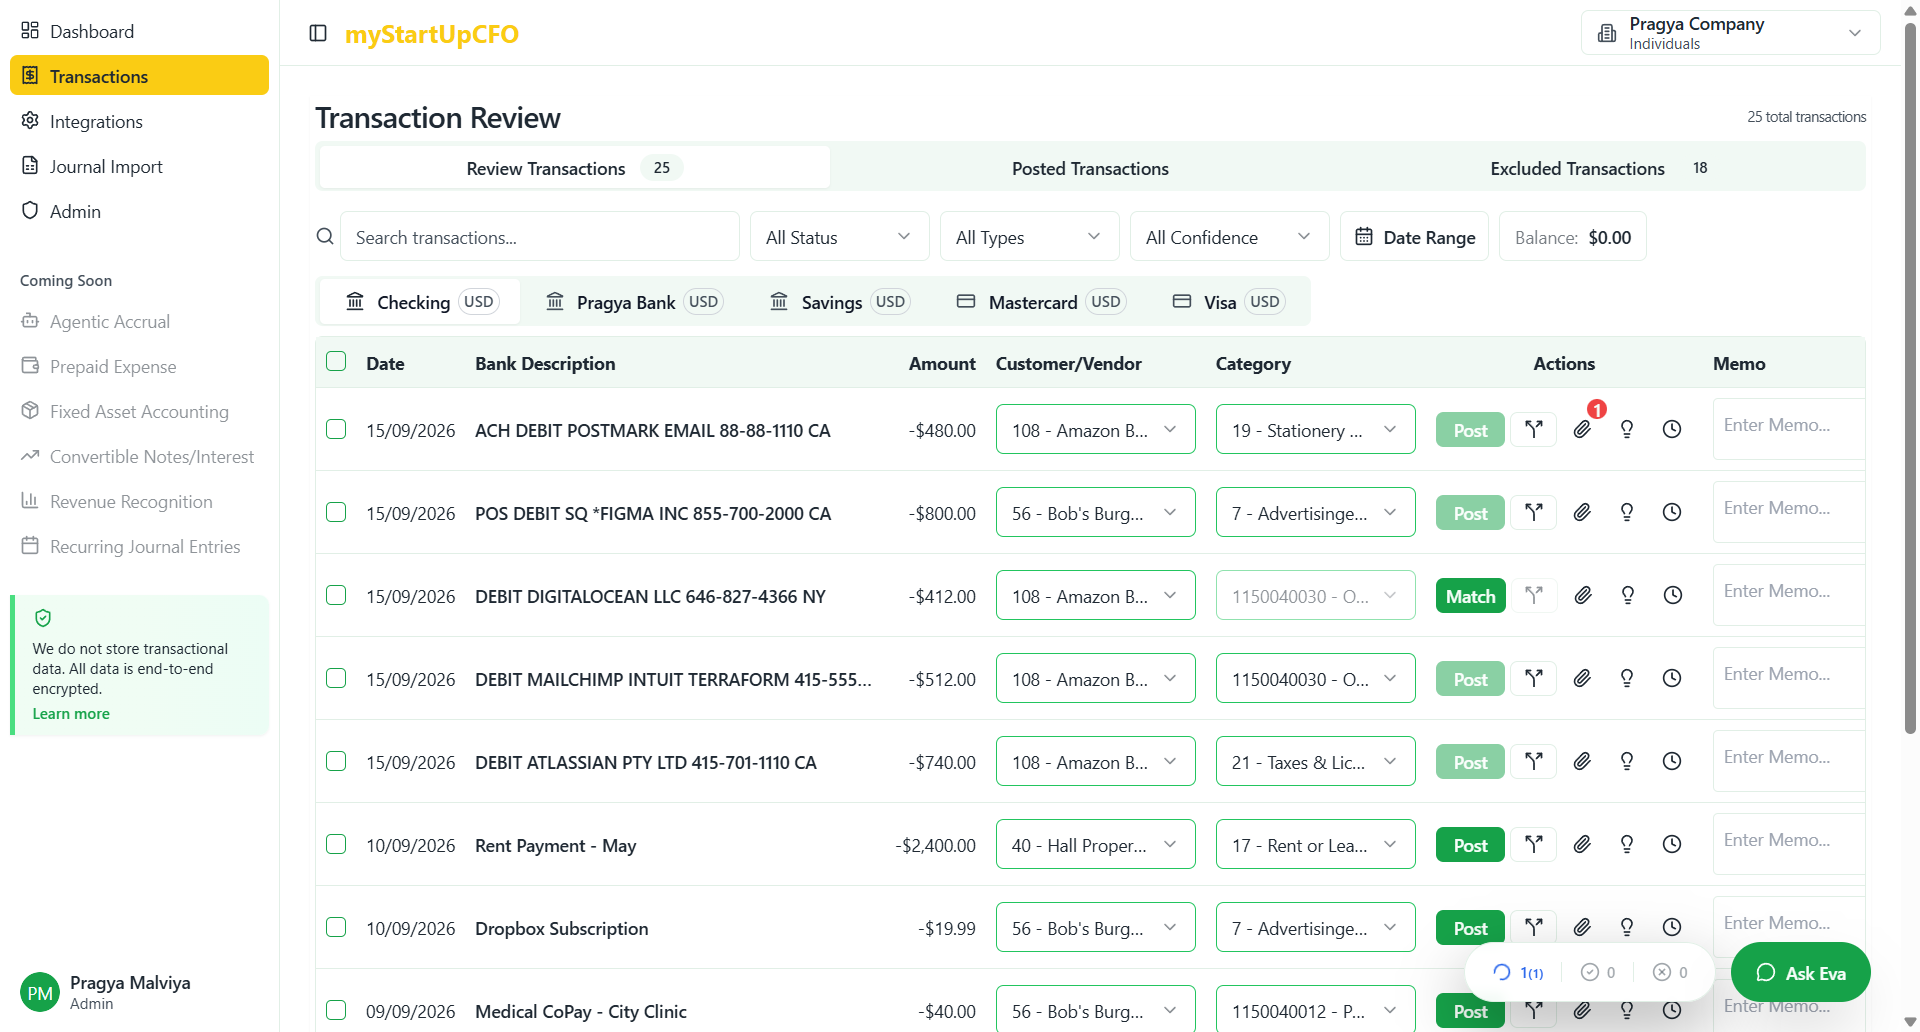This screenshot has width=1920, height=1032.
Task: Open history clock on Dropbox Subscription row
Action: pyautogui.click(x=1671, y=928)
